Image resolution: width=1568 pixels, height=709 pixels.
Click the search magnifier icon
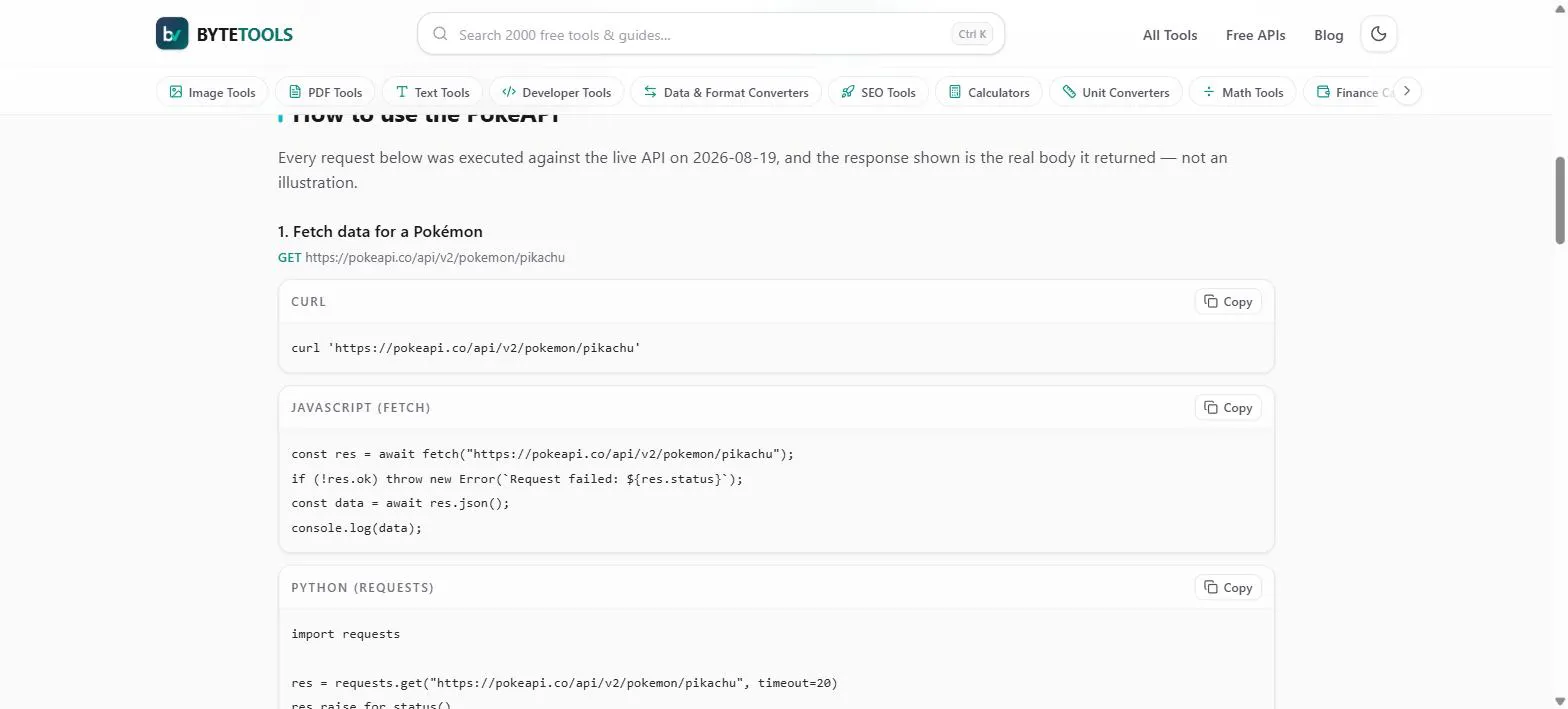(440, 34)
